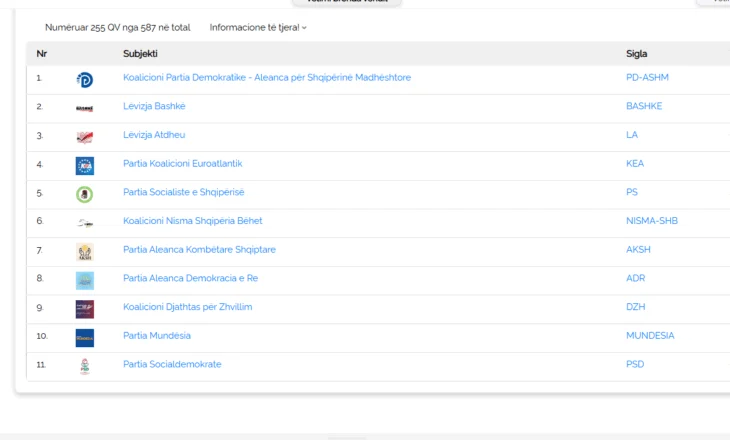Click the MUNDESIA sigla link
The width and height of the screenshot is (730, 440).
click(x=650, y=336)
